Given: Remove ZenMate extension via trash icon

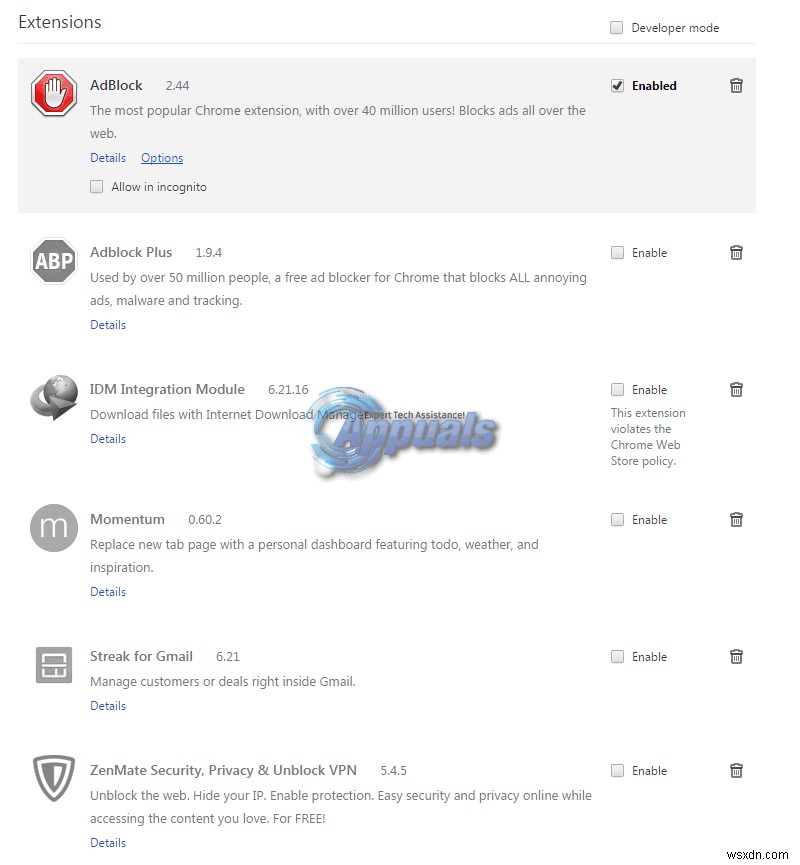Looking at the screenshot, I should tap(736, 771).
